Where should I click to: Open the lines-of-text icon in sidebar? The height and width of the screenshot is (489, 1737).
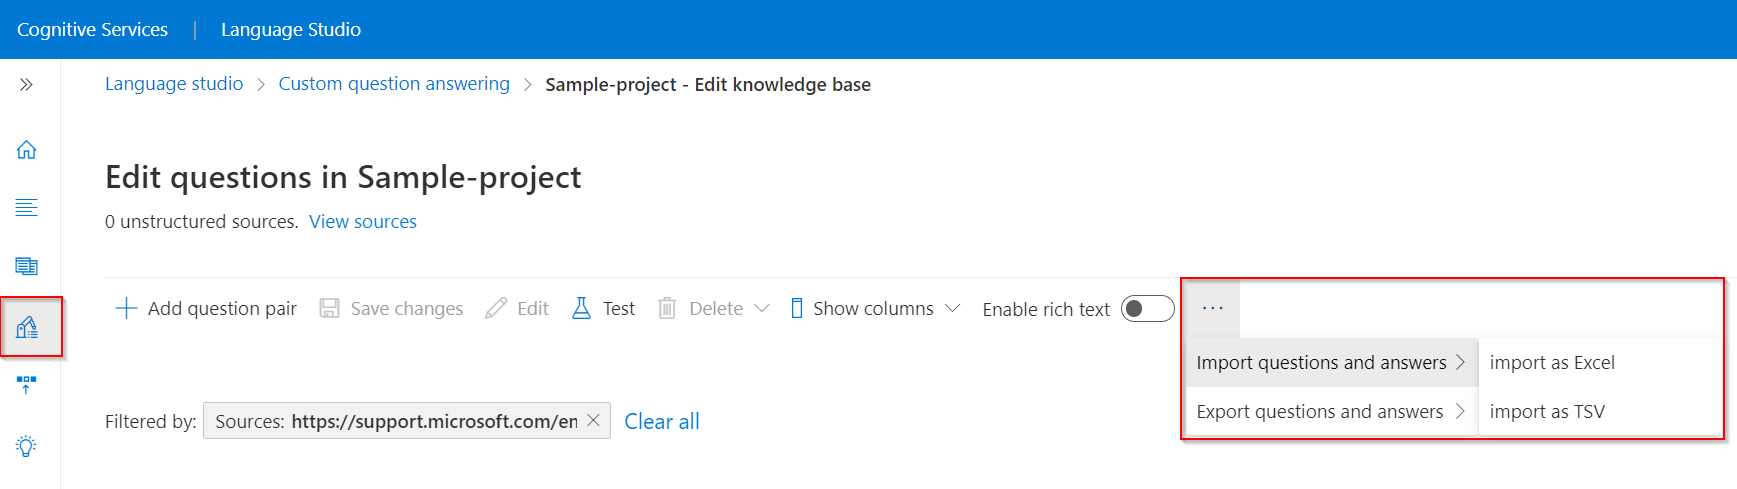tap(26, 207)
